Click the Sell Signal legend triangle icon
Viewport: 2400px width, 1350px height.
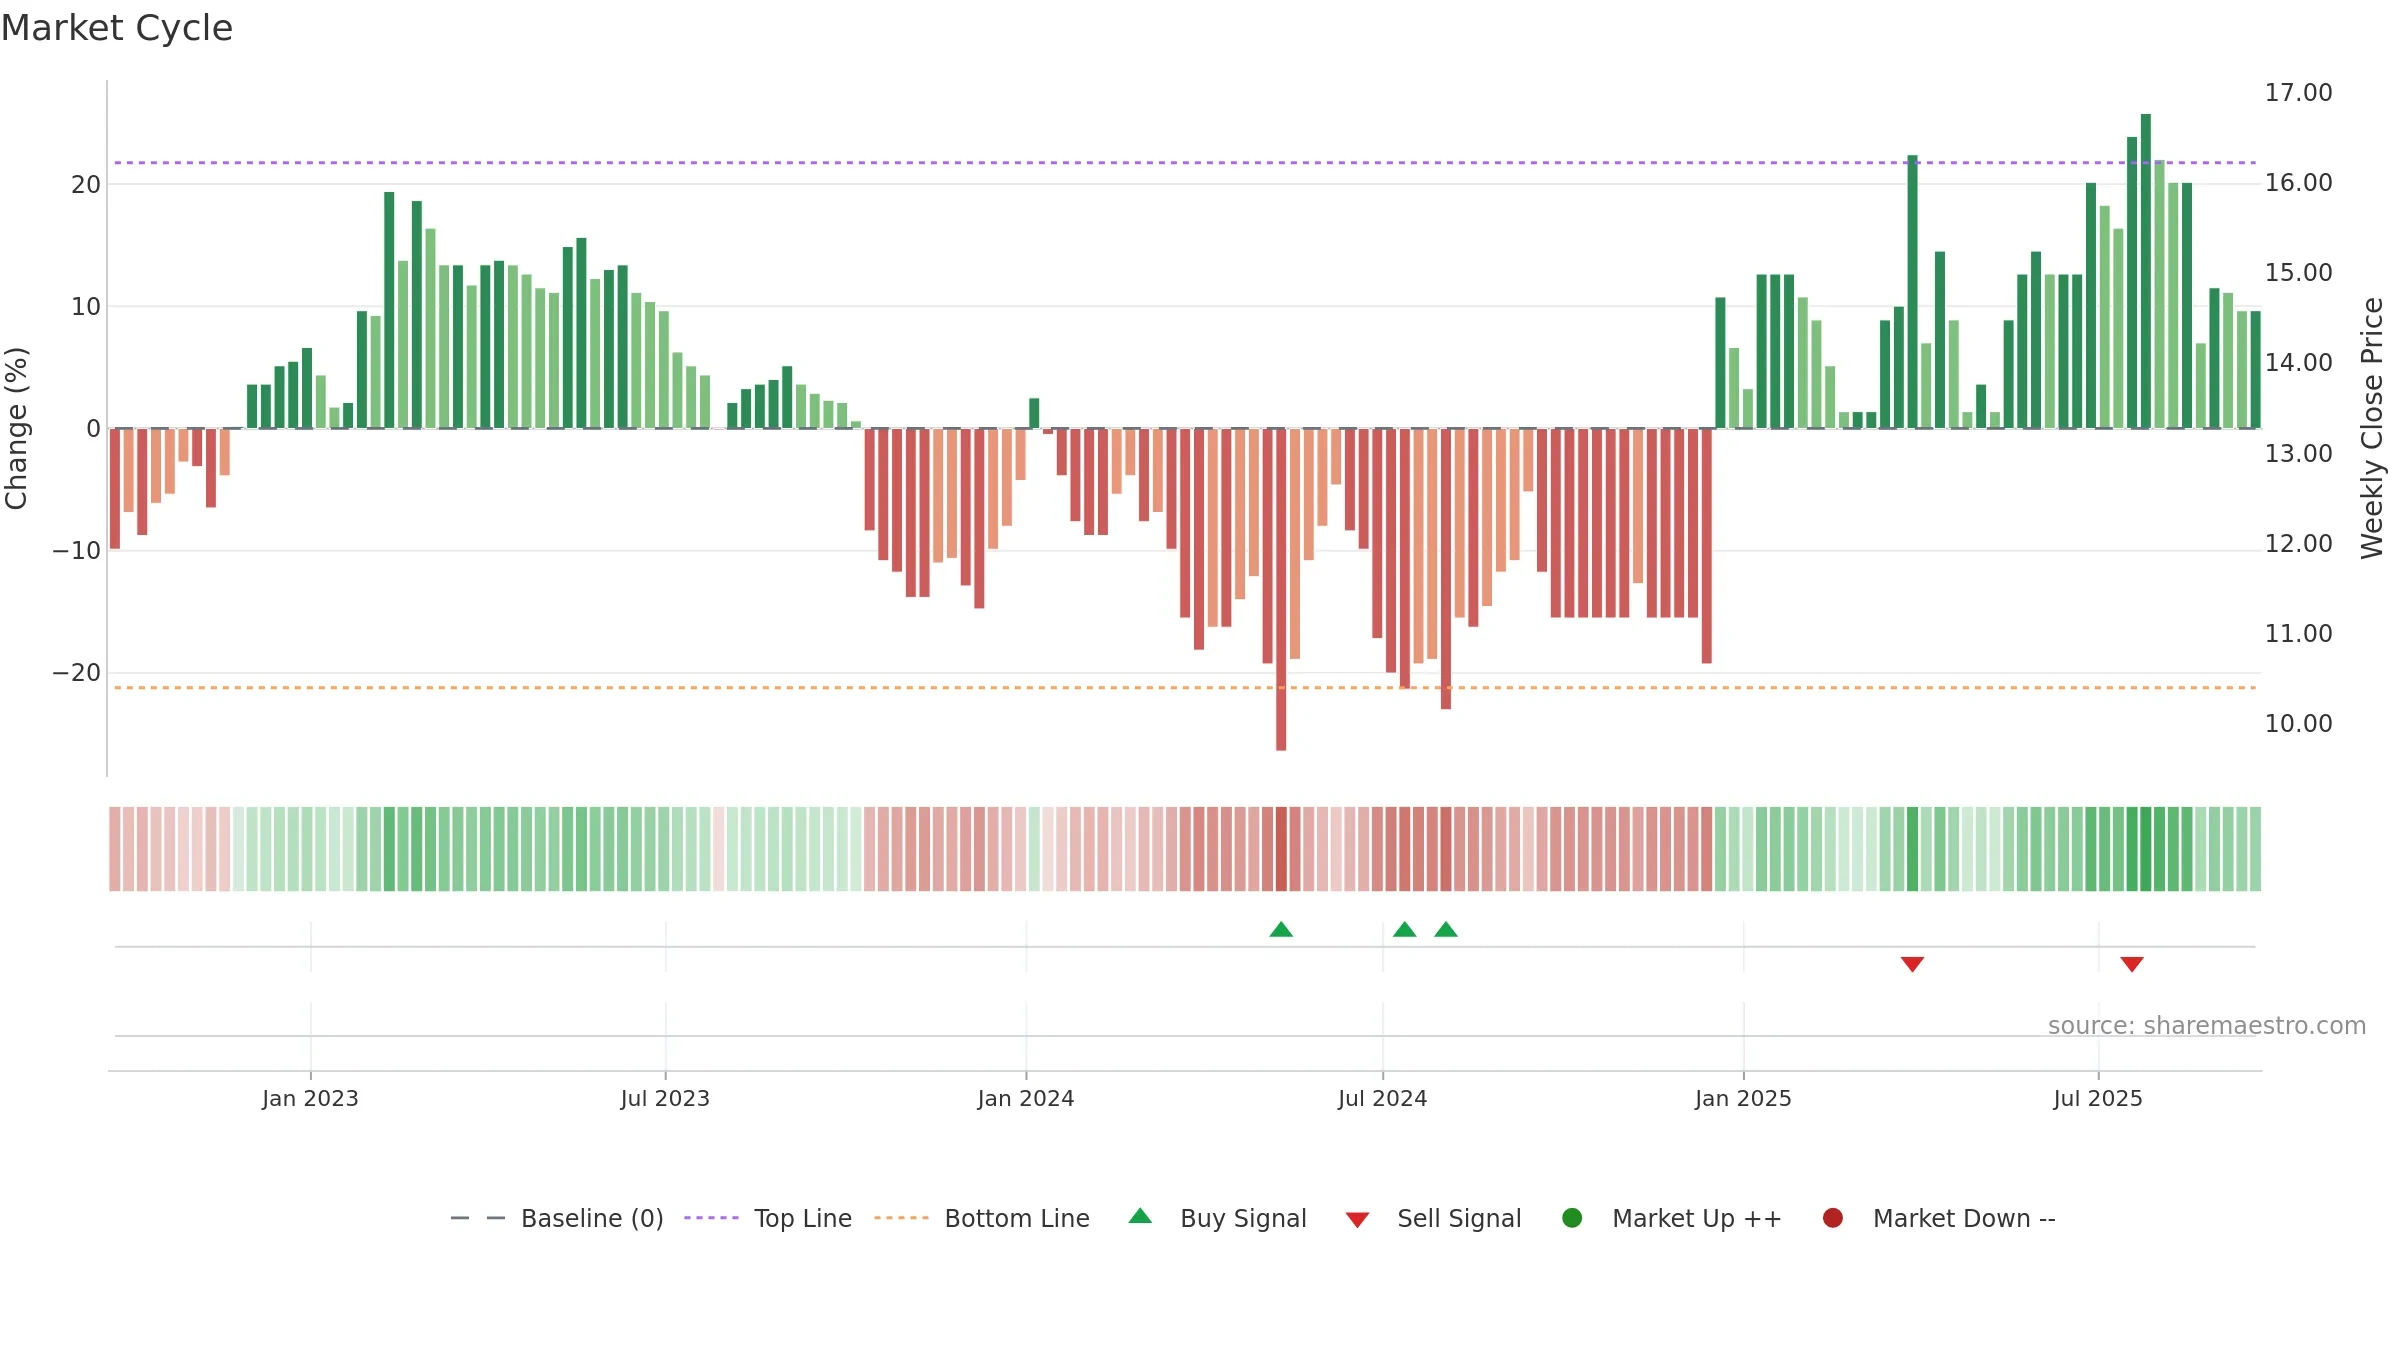pyautogui.click(x=1357, y=1220)
